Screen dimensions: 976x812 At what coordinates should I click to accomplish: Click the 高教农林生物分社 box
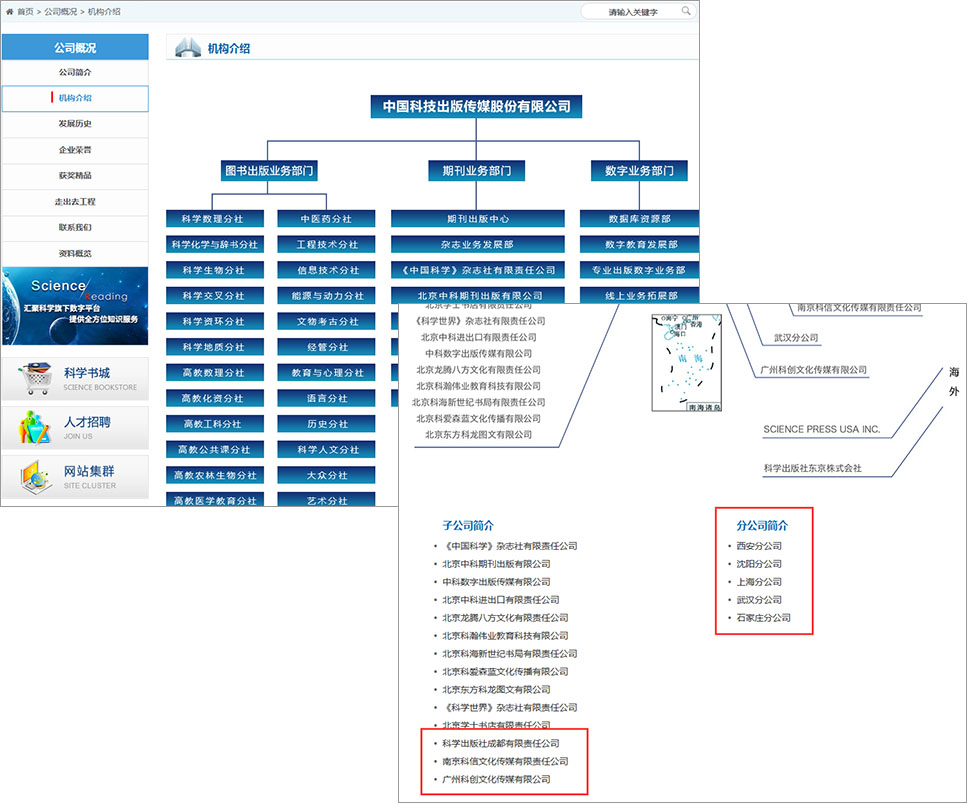click(215, 475)
